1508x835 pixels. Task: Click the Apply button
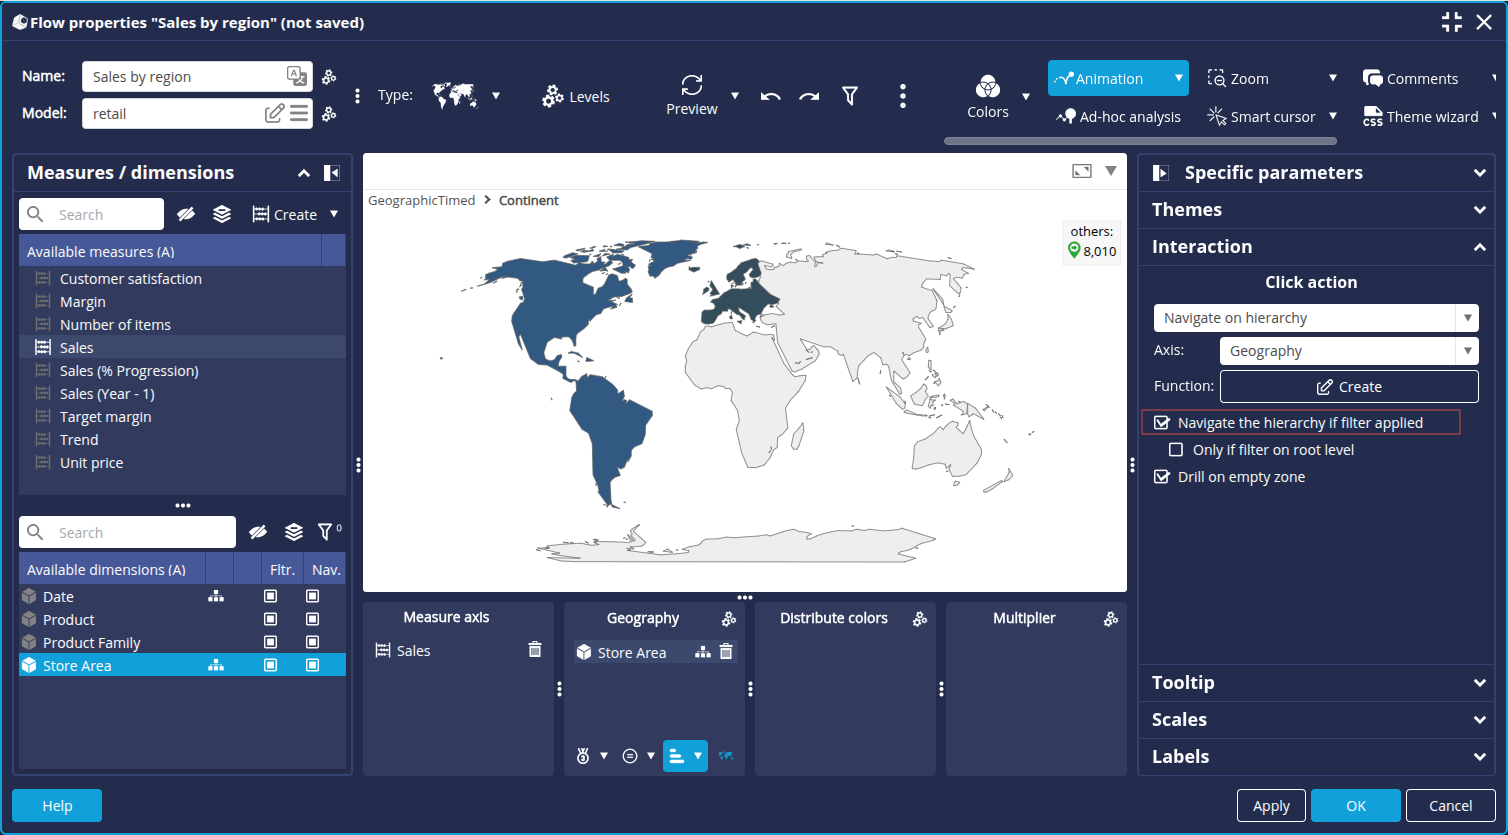[x=1271, y=806]
